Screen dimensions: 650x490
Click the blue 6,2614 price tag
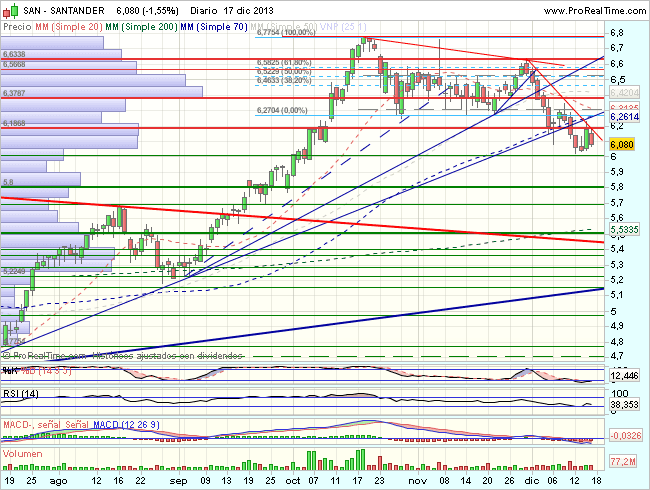click(x=625, y=116)
